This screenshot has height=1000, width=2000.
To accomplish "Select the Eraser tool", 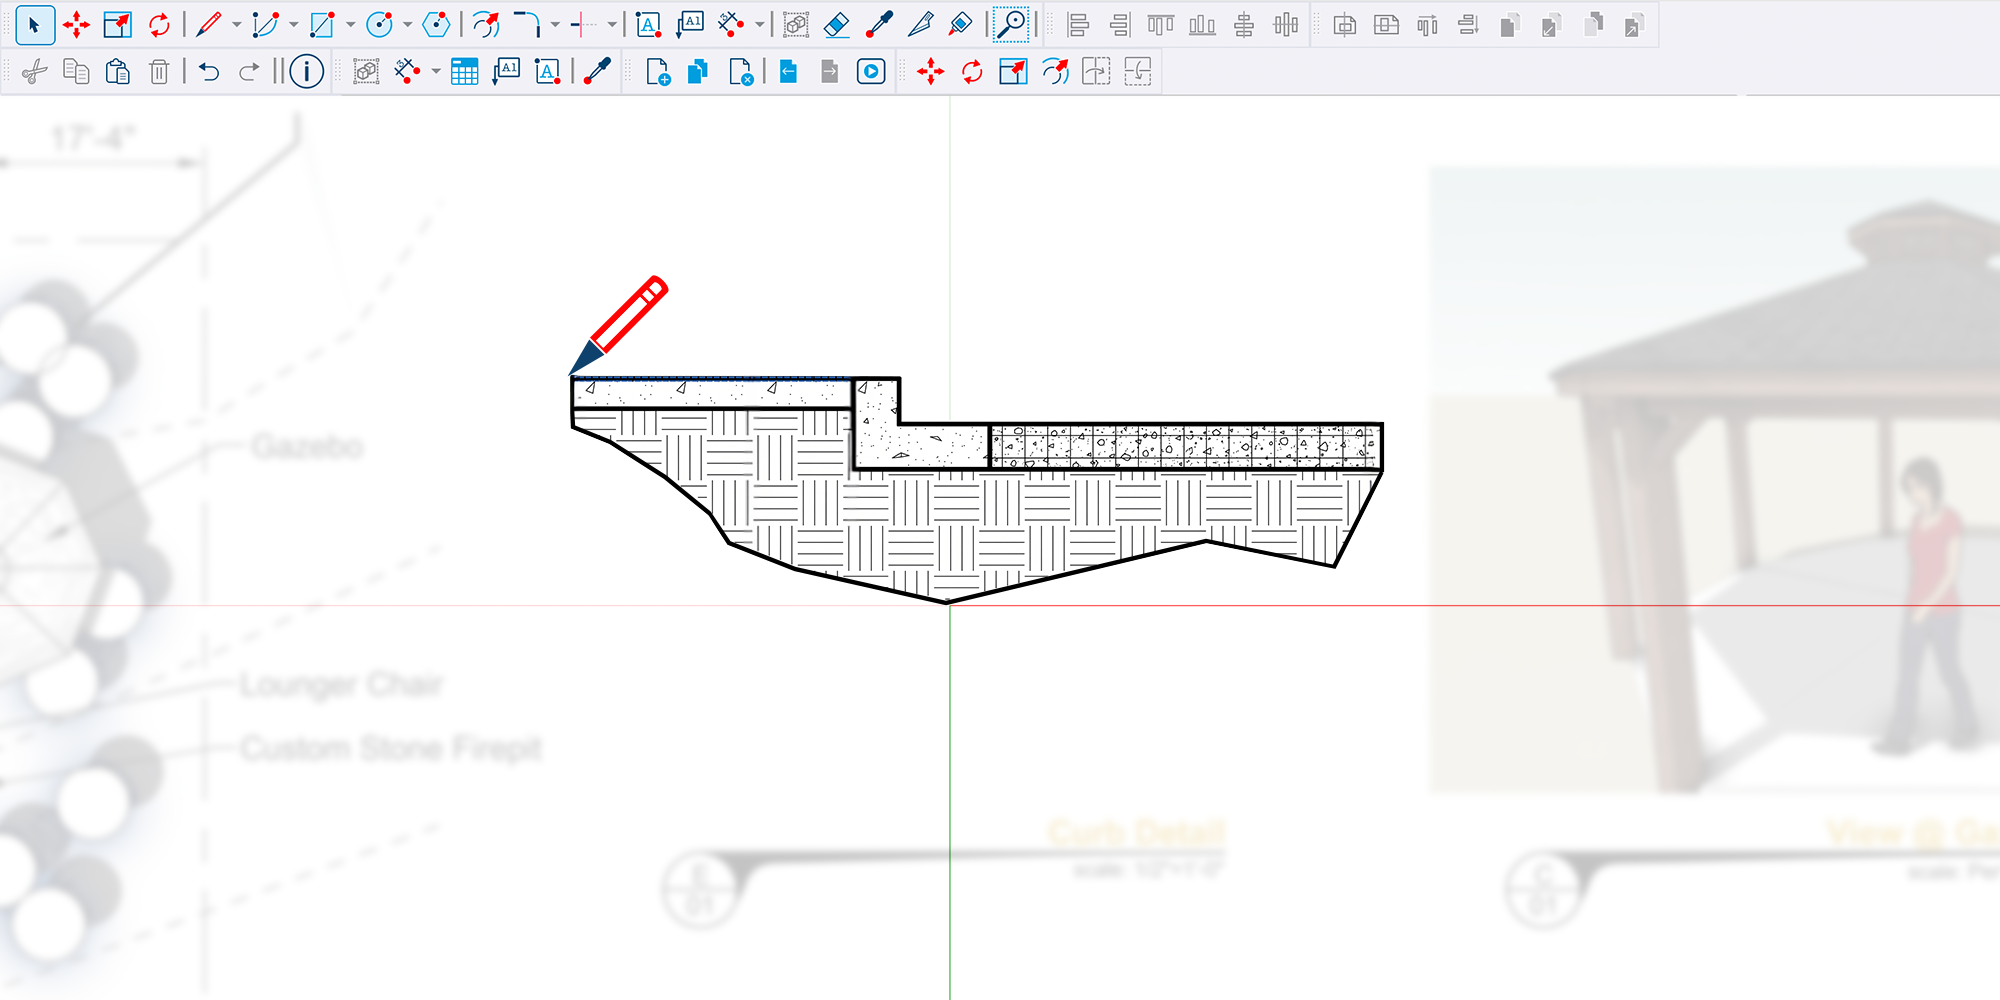I will pos(837,25).
